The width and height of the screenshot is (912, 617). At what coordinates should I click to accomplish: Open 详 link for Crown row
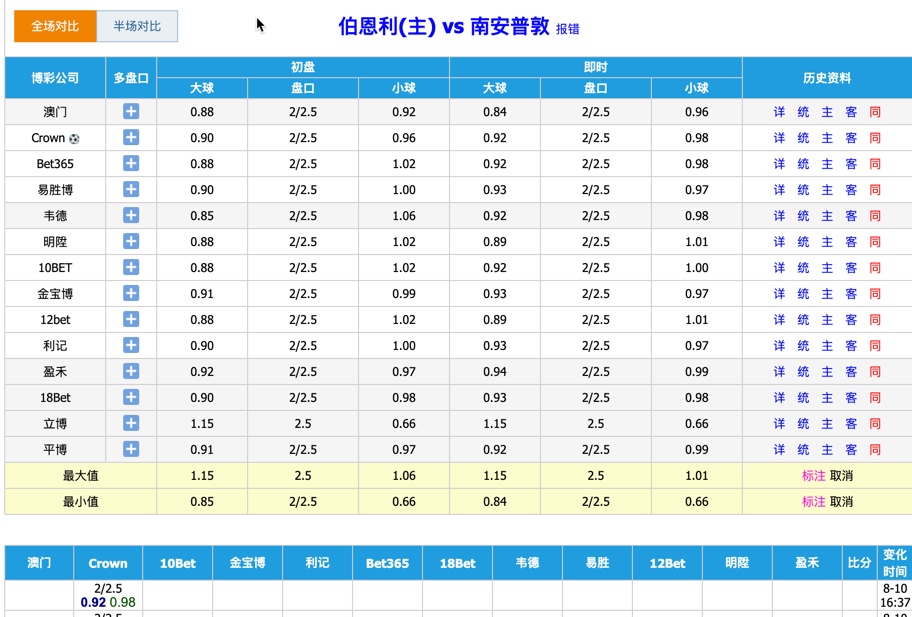pos(779,138)
